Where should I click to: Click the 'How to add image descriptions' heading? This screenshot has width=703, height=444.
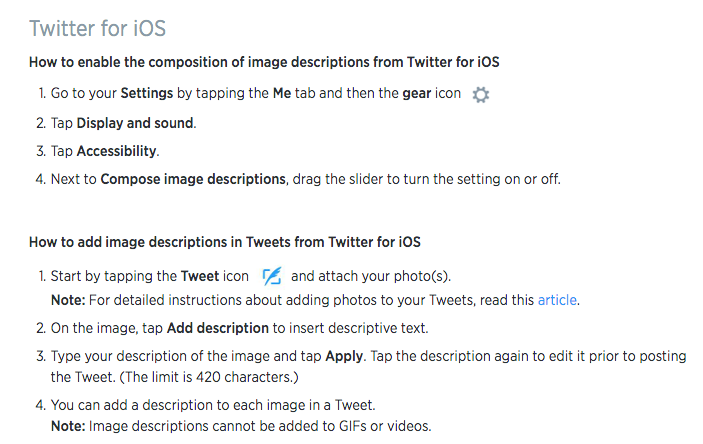(225, 242)
